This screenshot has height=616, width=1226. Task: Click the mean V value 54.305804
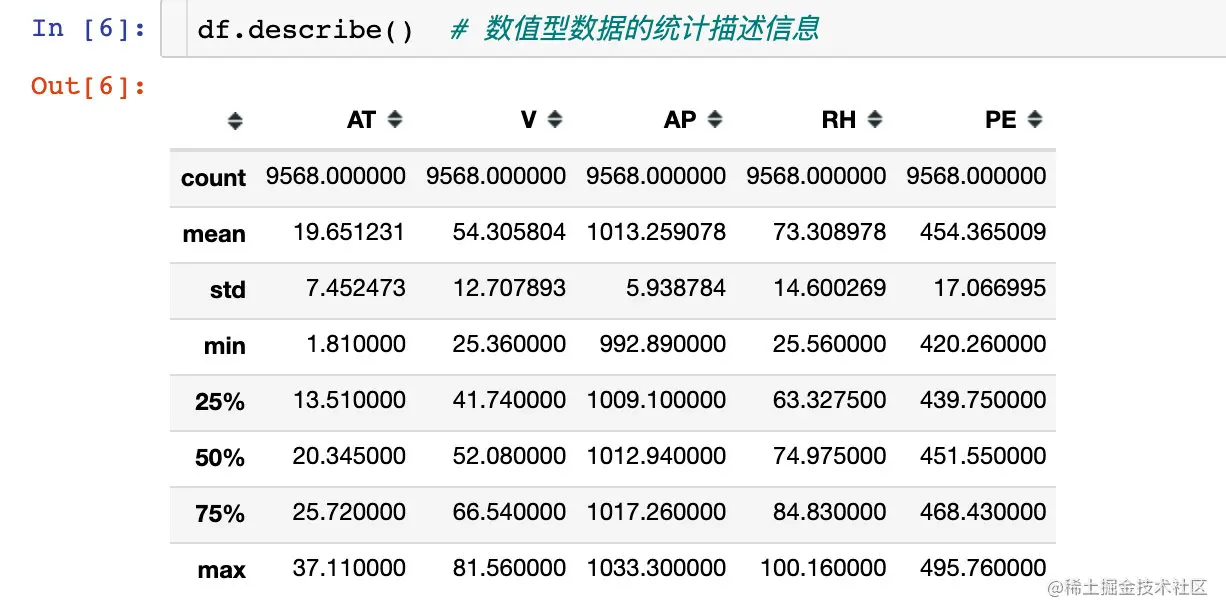pyautogui.click(x=509, y=232)
